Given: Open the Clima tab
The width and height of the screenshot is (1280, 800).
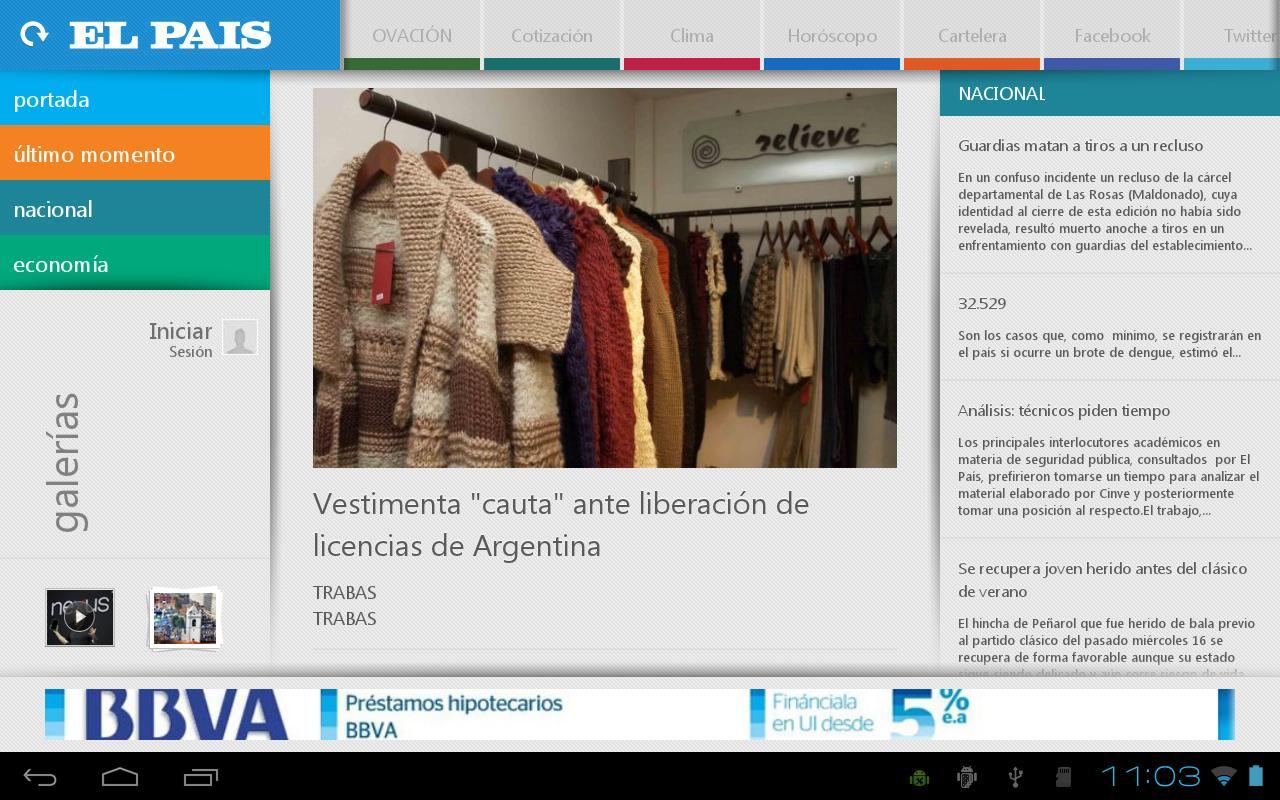Looking at the screenshot, I should click(x=691, y=35).
